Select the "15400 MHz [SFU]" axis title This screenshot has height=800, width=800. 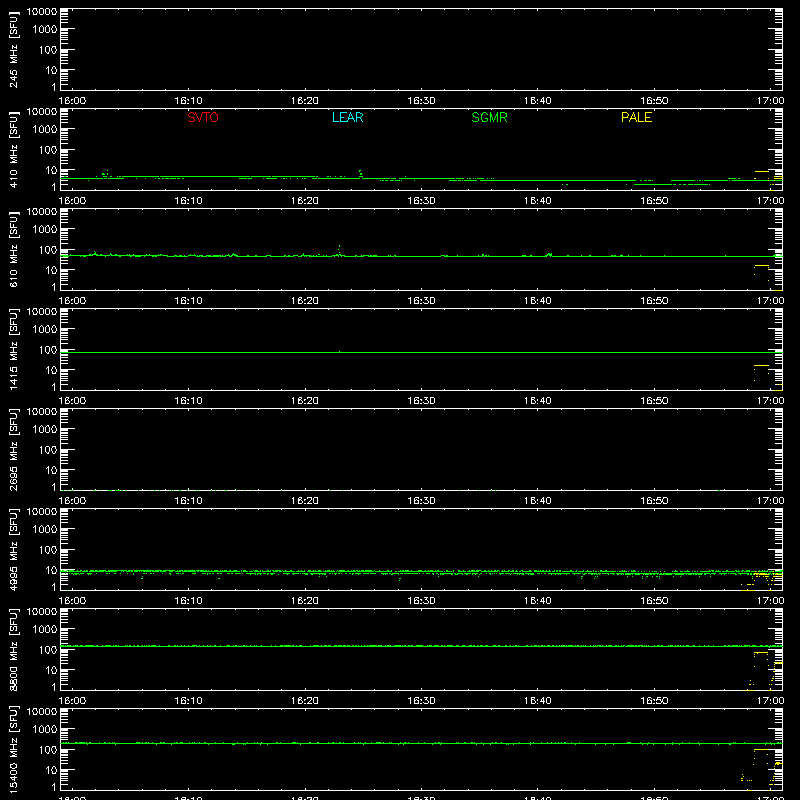point(13,750)
